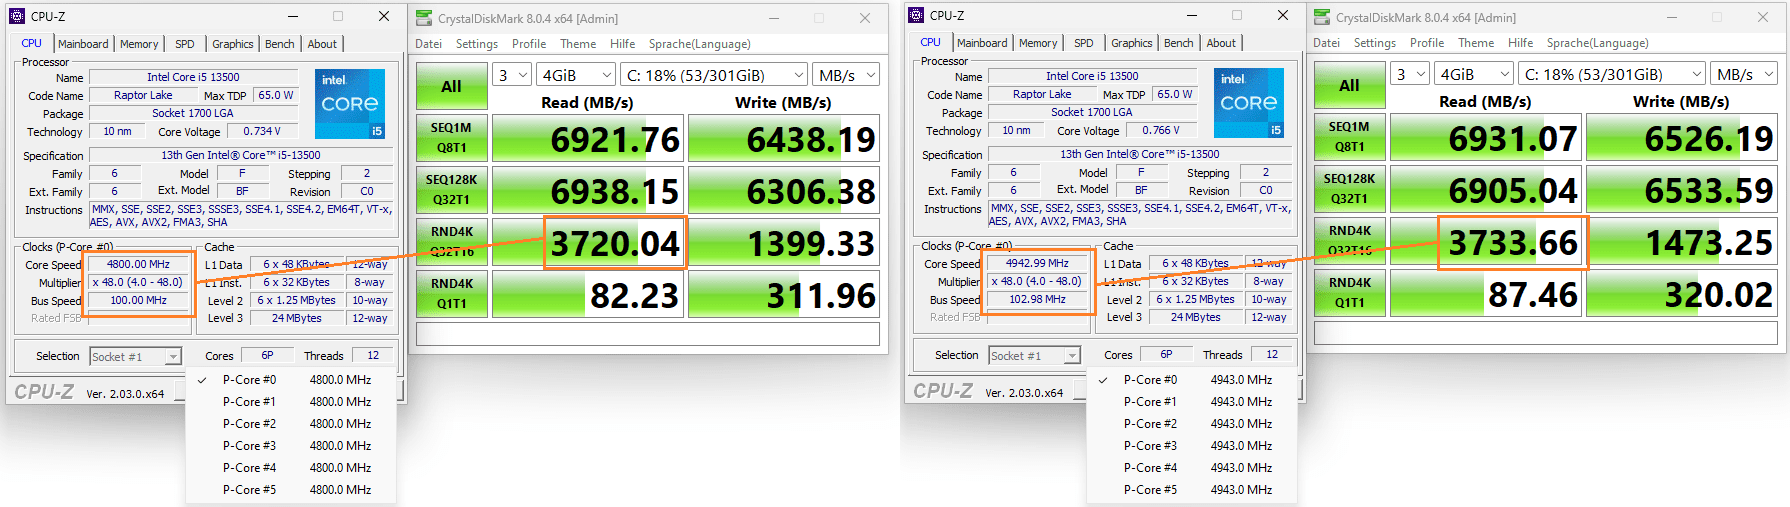The width and height of the screenshot is (1790, 507).
Task: Open MB/s unit dropdown in CrystalDiskMark reading 6921.76
Action: click(846, 75)
